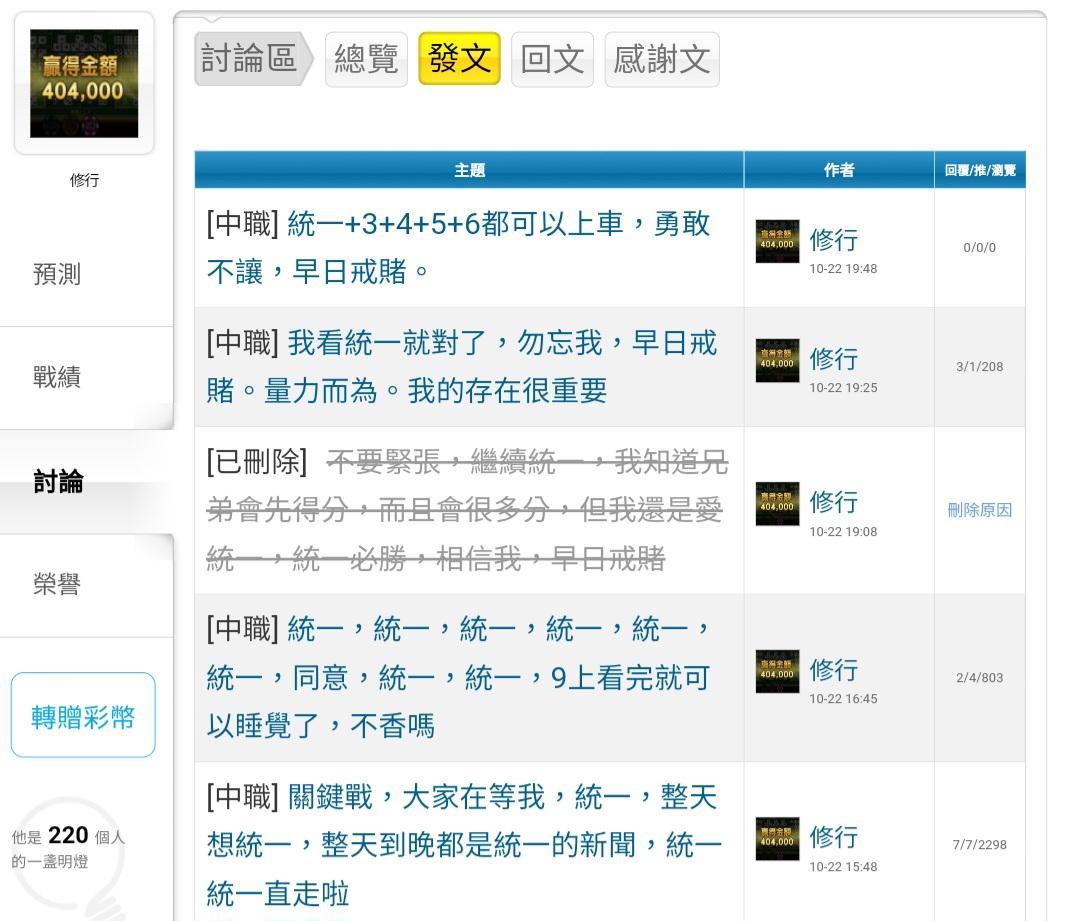Open post 我看統一就對了，勿忘我
The height and width of the screenshot is (921, 1080).
(x=461, y=366)
